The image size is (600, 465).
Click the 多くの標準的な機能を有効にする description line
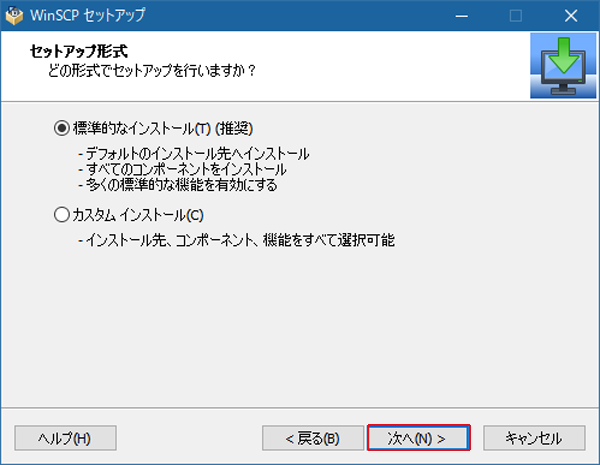[178, 184]
